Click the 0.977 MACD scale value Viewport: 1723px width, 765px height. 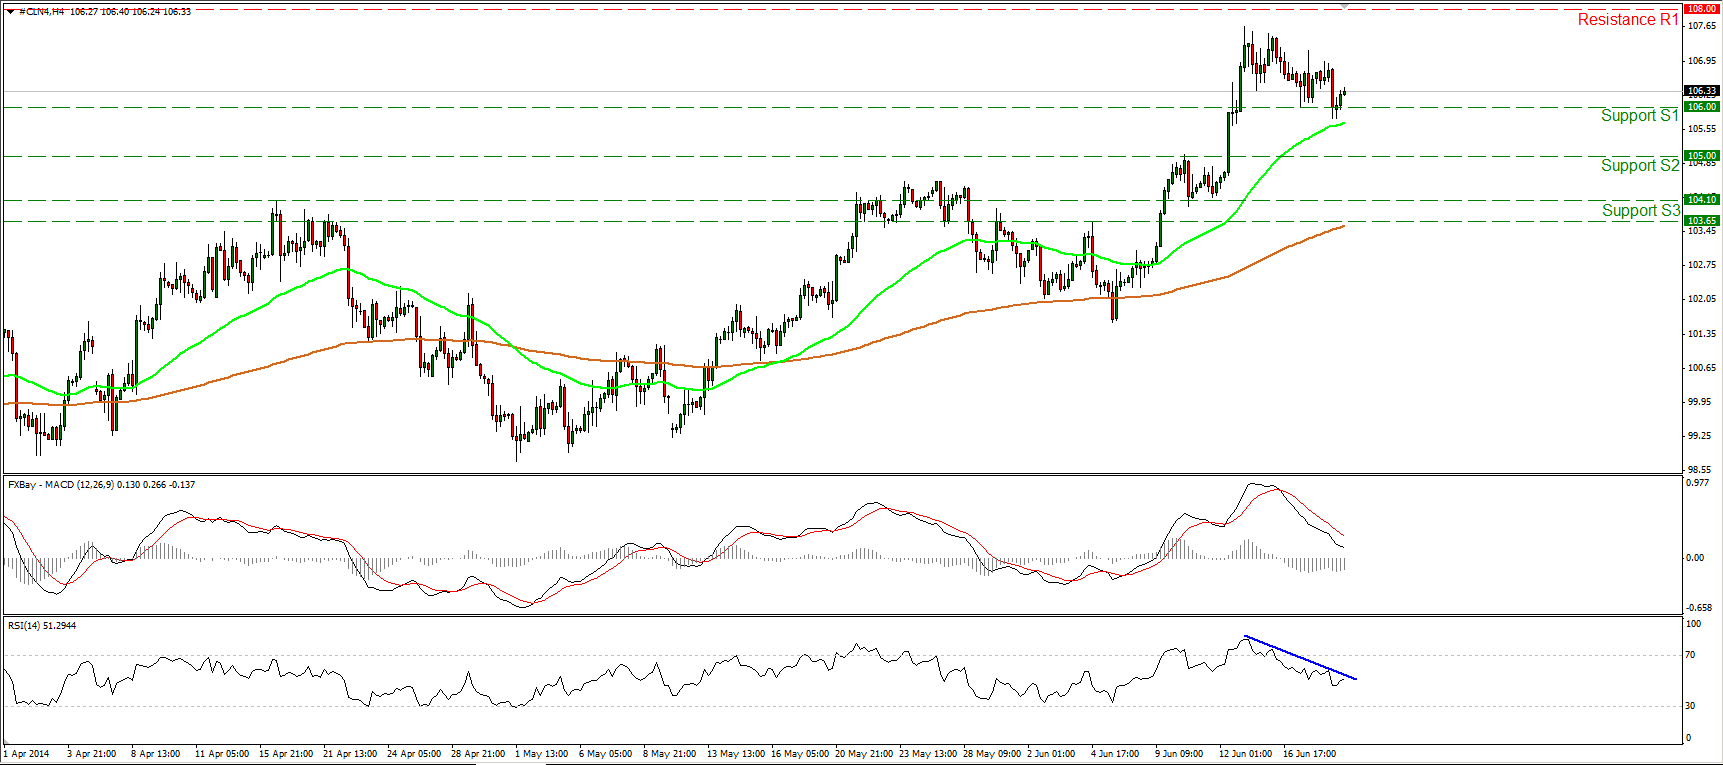[1697, 483]
